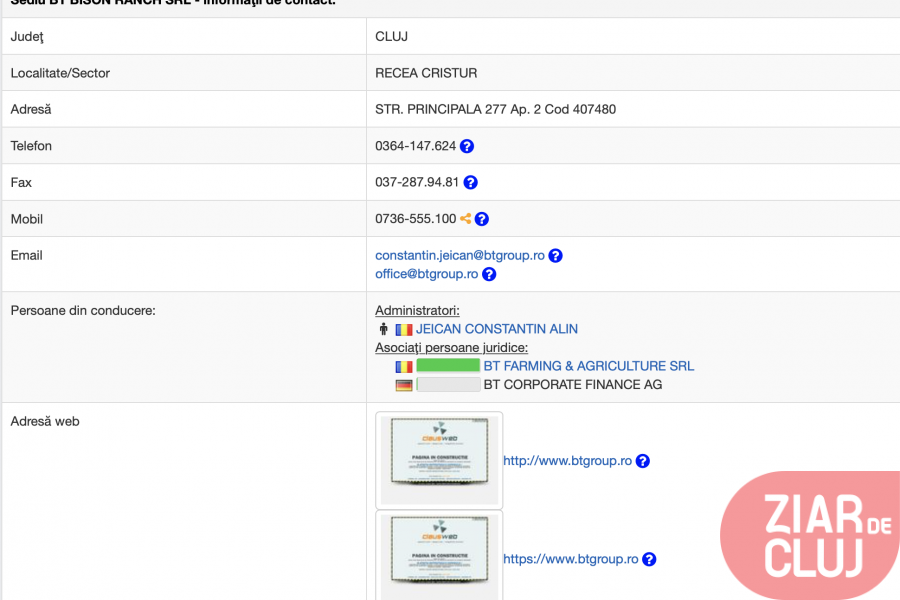Click help icon next to office@btgroup.ro
The width and height of the screenshot is (900, 600).
click(x=489, y=274)
